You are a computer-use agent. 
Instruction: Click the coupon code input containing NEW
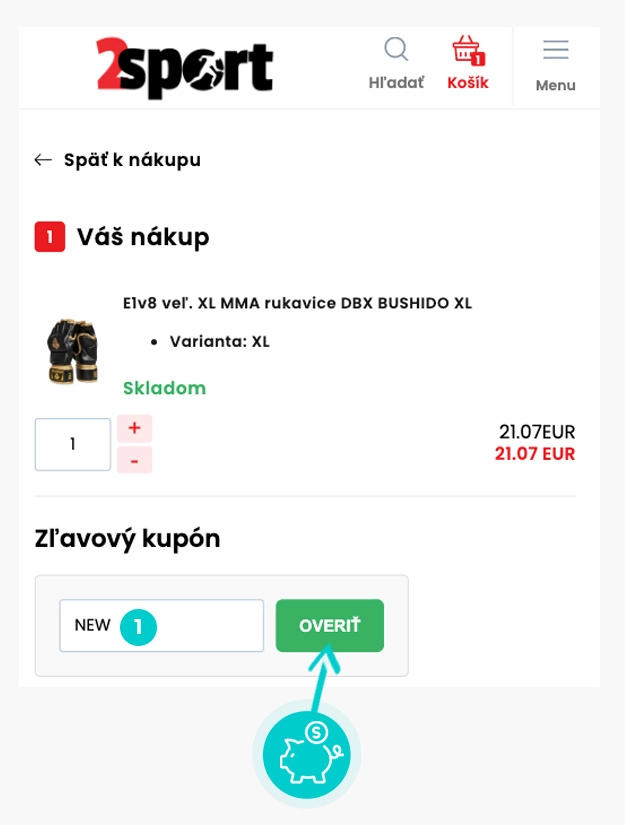click(x=160, y=624)
